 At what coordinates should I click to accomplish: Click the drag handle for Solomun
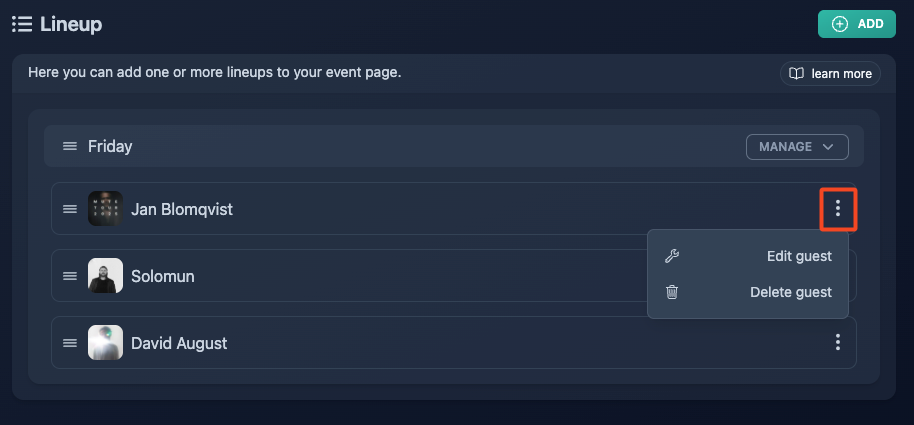click(70, 276)
